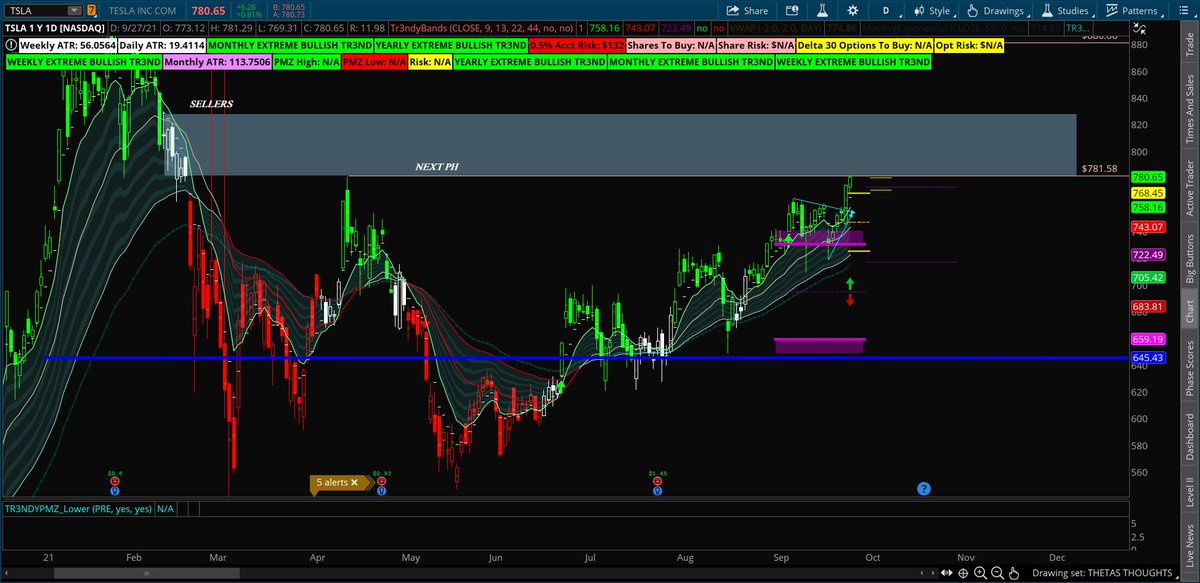Click the scrollbar left arrow

6,574
